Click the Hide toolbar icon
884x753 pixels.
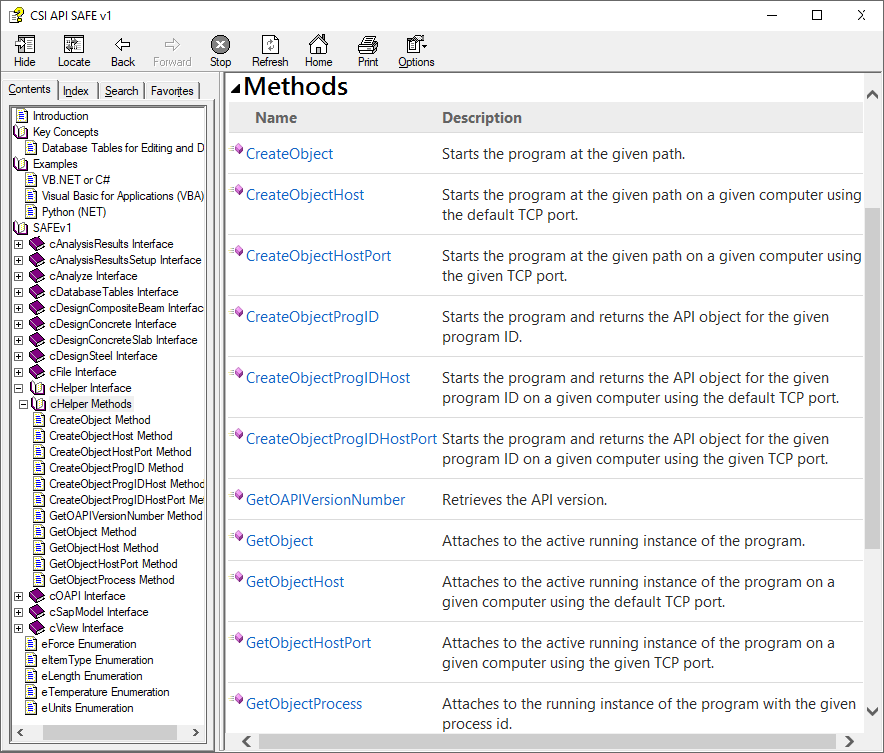(25, 51)
